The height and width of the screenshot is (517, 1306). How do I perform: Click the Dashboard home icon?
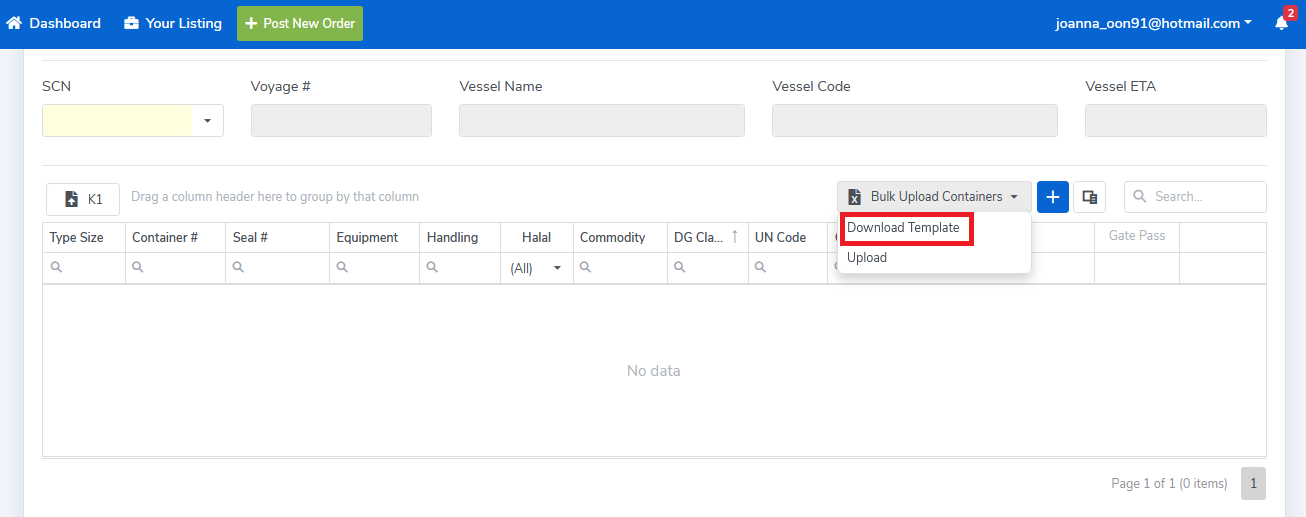point(14,23)
